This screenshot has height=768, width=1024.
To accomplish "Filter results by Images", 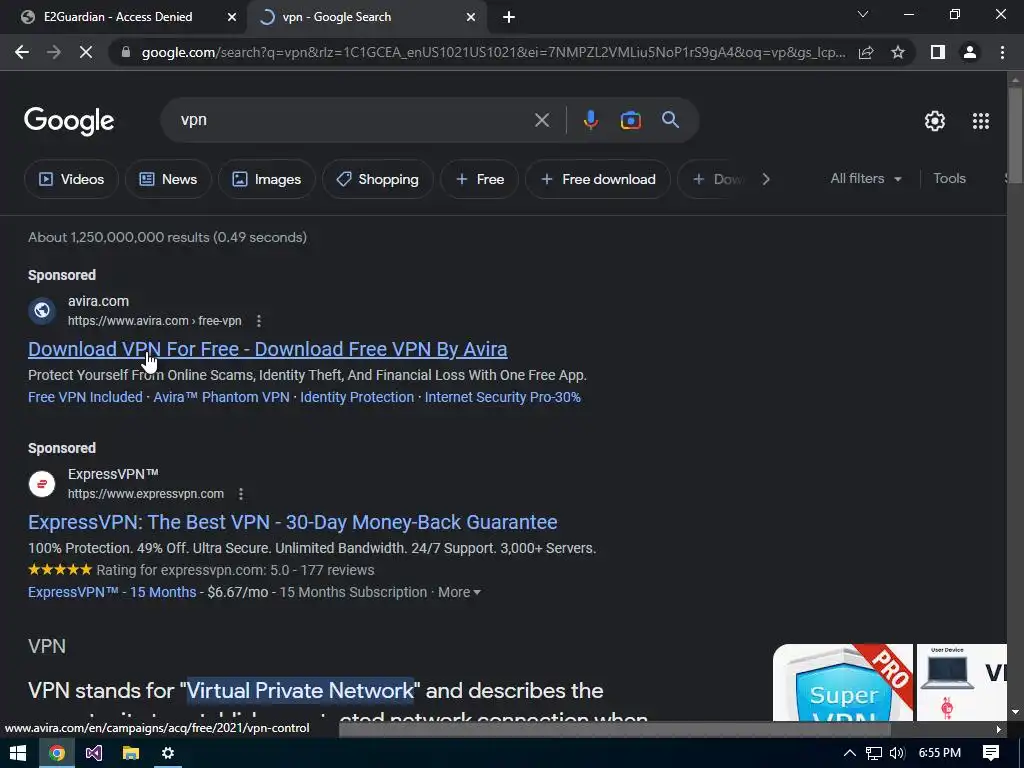I will click(266, 179).
